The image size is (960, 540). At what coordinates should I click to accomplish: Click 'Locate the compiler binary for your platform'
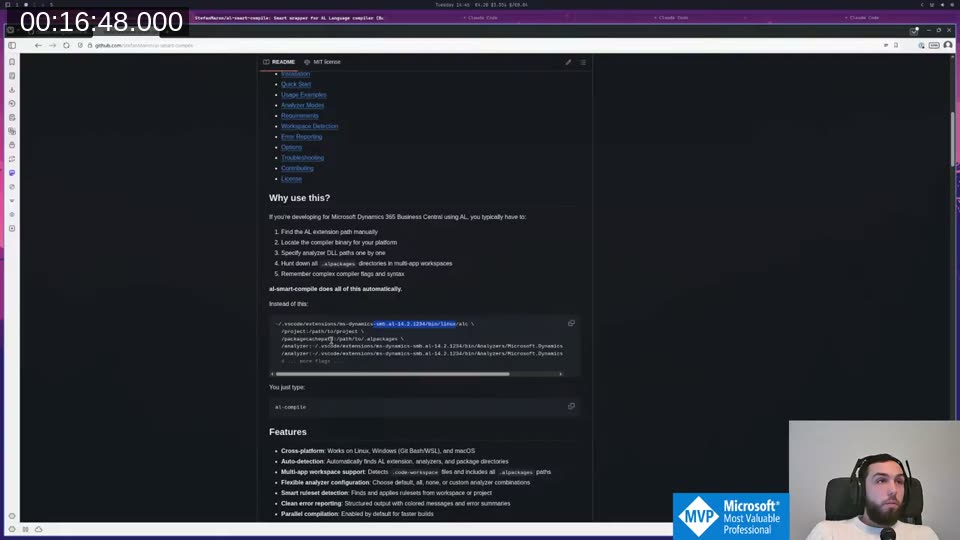pos(339,242)
